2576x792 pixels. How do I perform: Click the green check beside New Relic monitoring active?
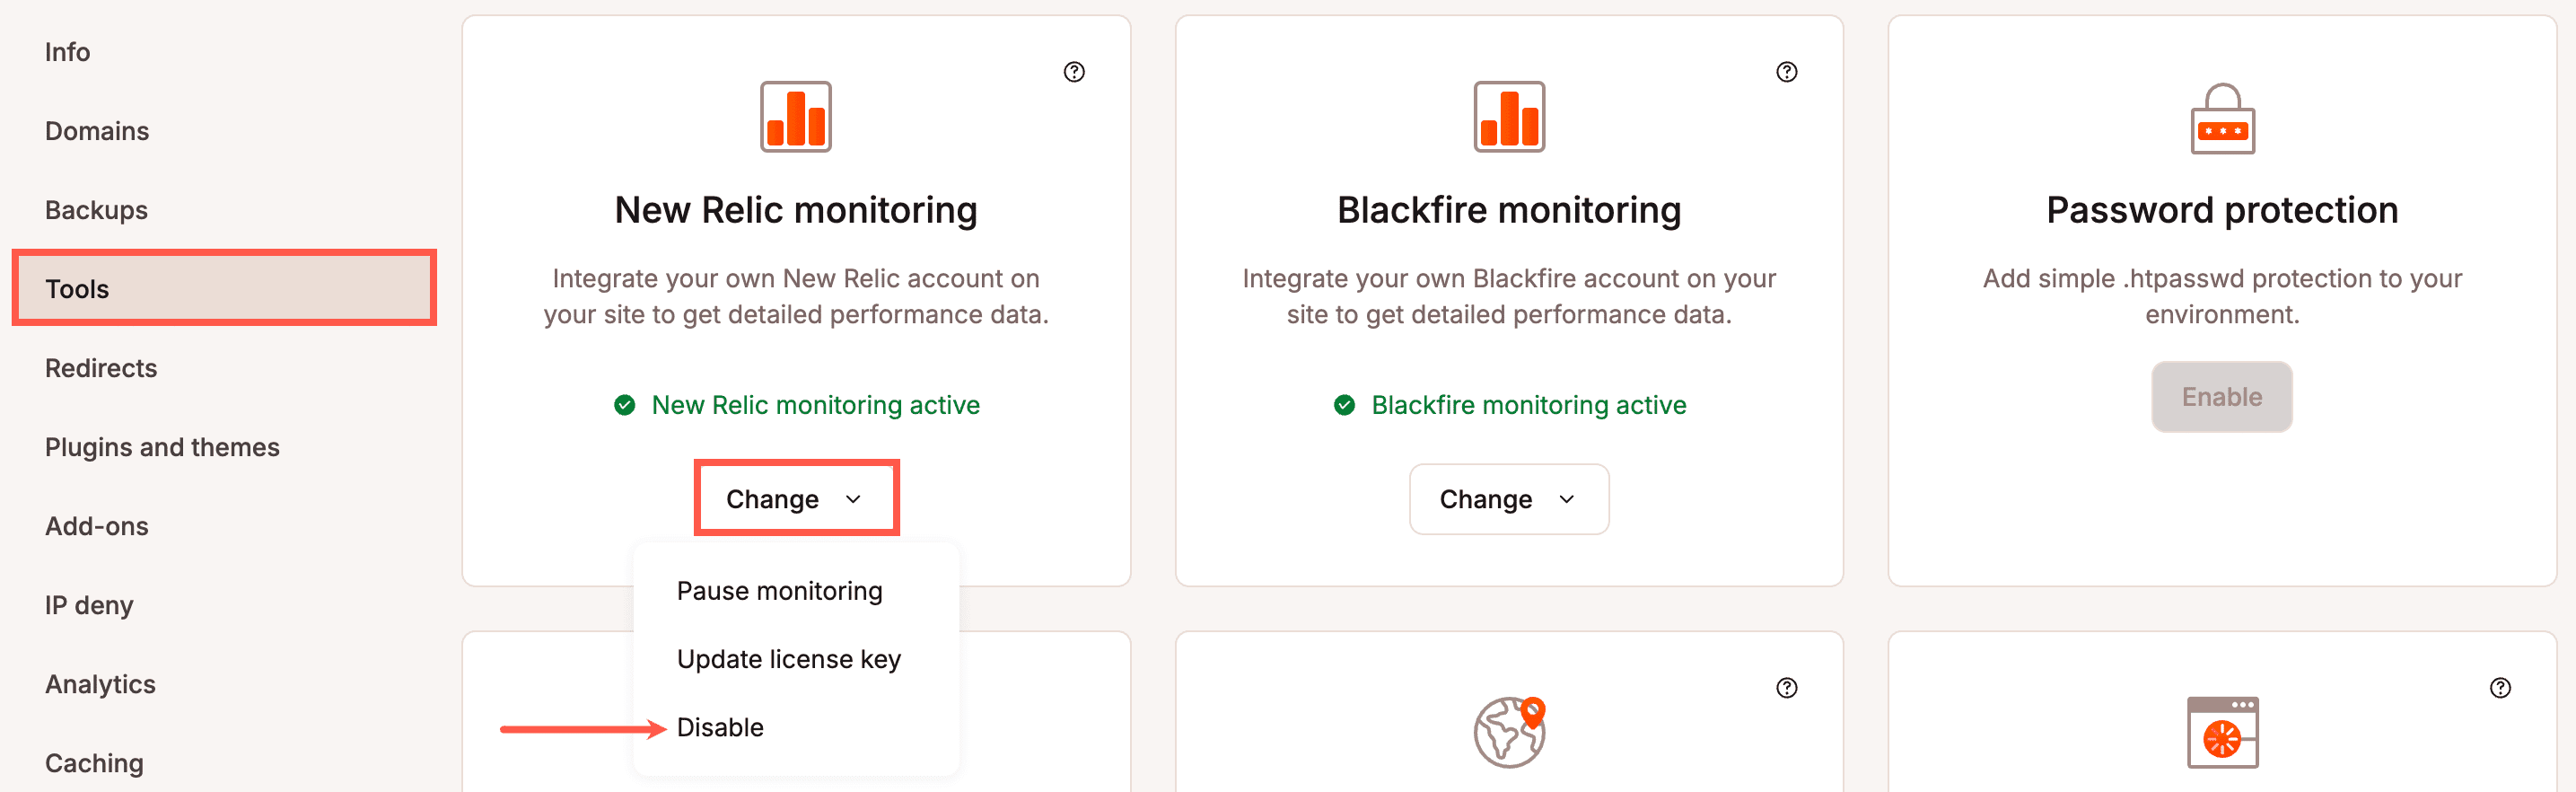point(624,405)
